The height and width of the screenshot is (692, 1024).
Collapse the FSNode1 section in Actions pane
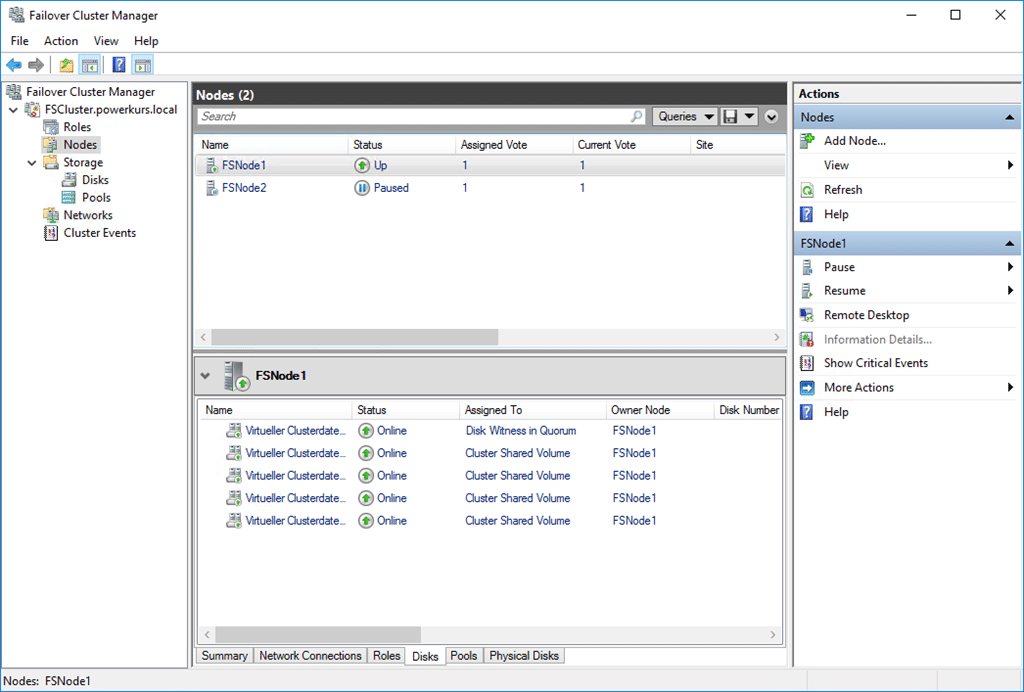click(1010, 244)
